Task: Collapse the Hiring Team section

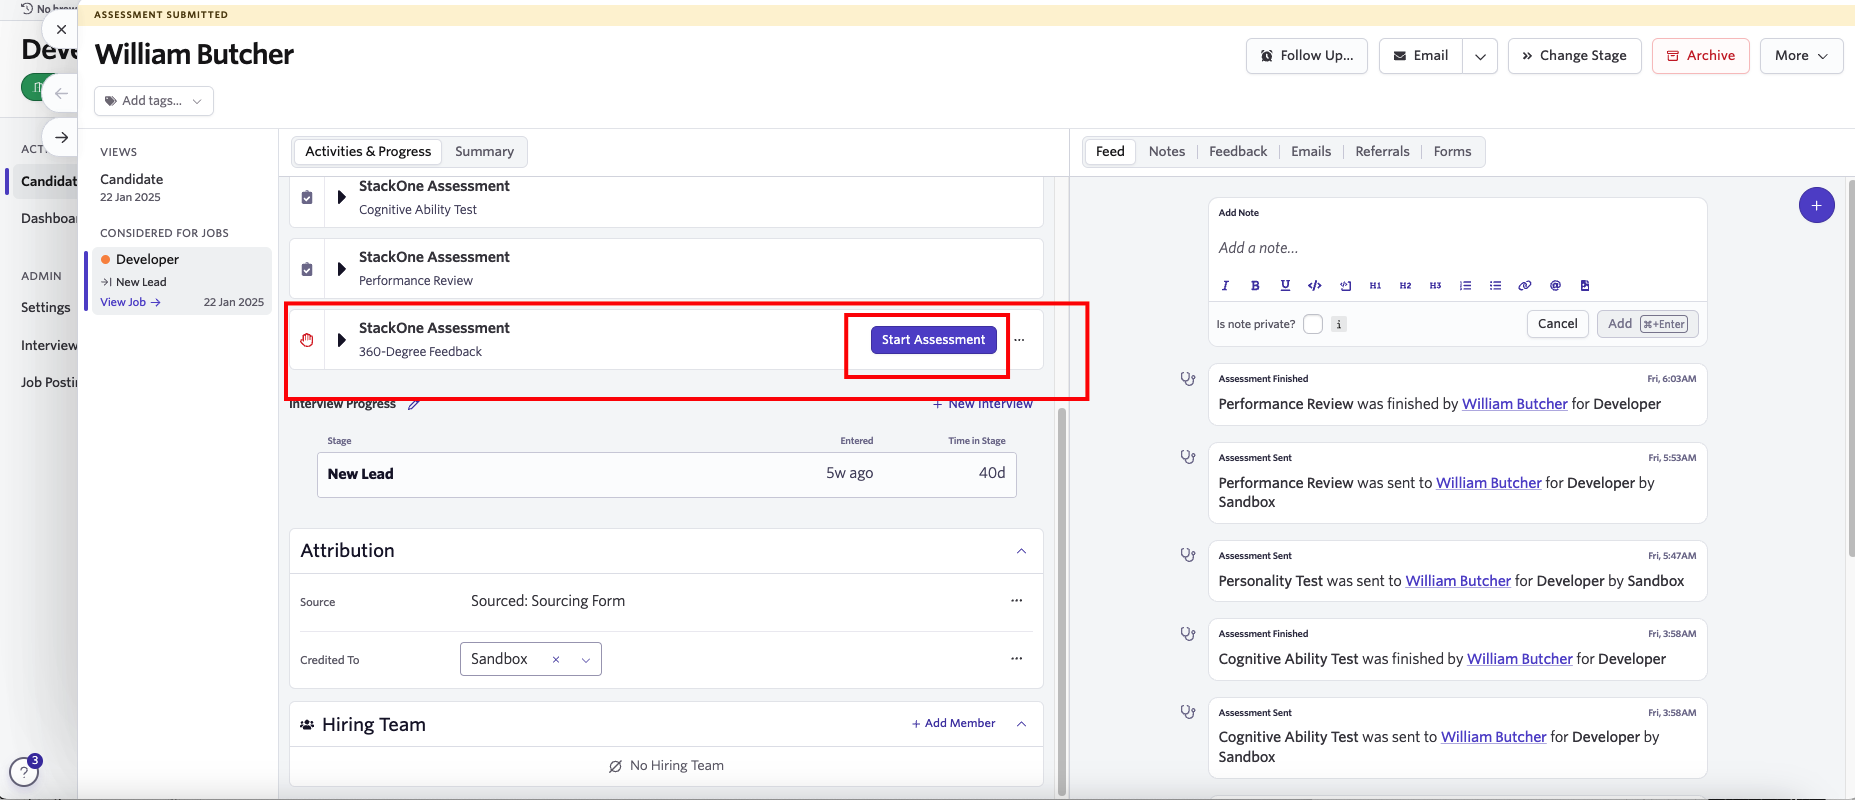Action: [x=1021, y=724]
